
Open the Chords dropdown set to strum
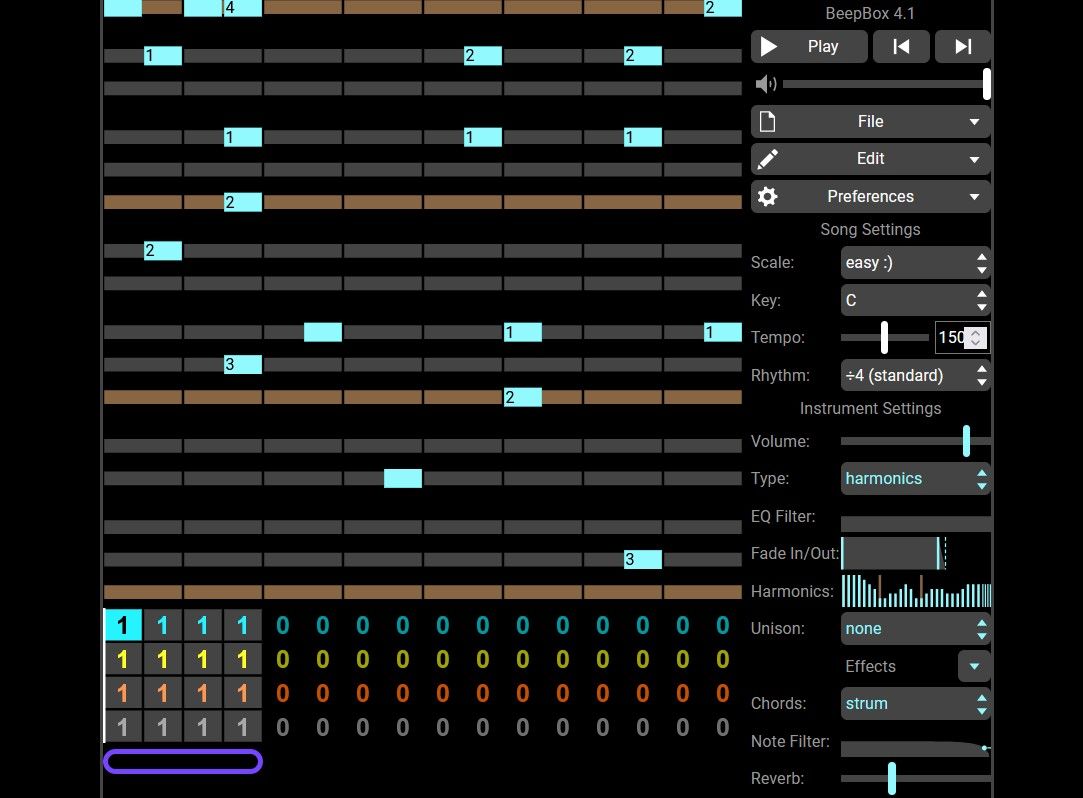pyautogui.click(x=915, y=704)
